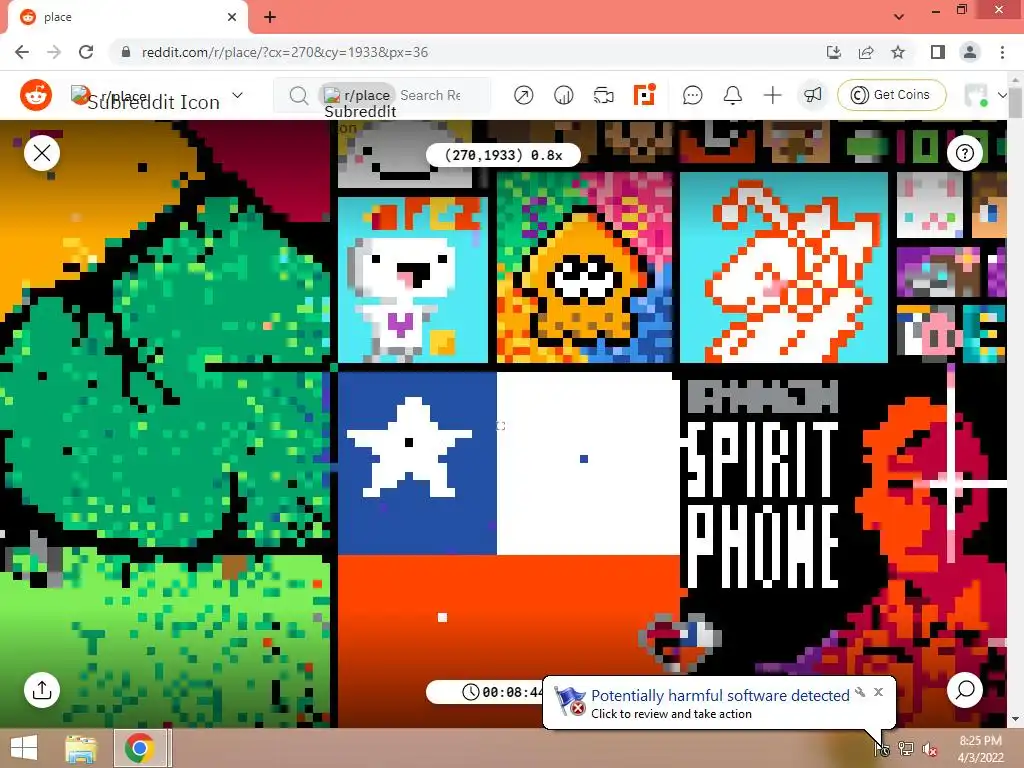The height and width of the screenshot is (768, 1024).
Task: Open File Explorer from taskbar
Action: pos(81,748)
